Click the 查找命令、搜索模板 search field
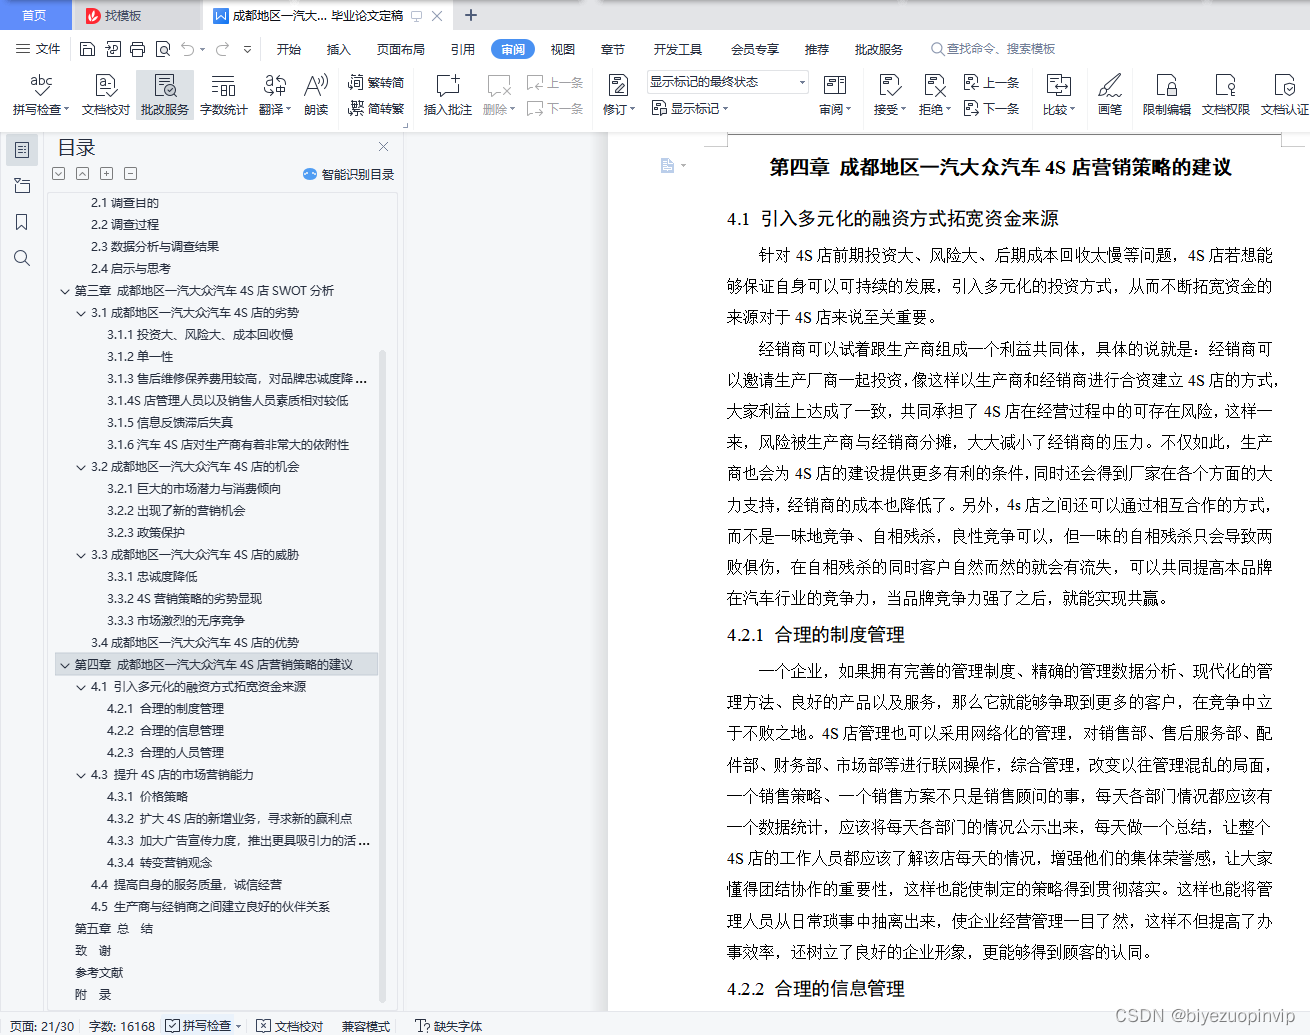This screenshot has width=1310, height=1035. click(993, 49)
